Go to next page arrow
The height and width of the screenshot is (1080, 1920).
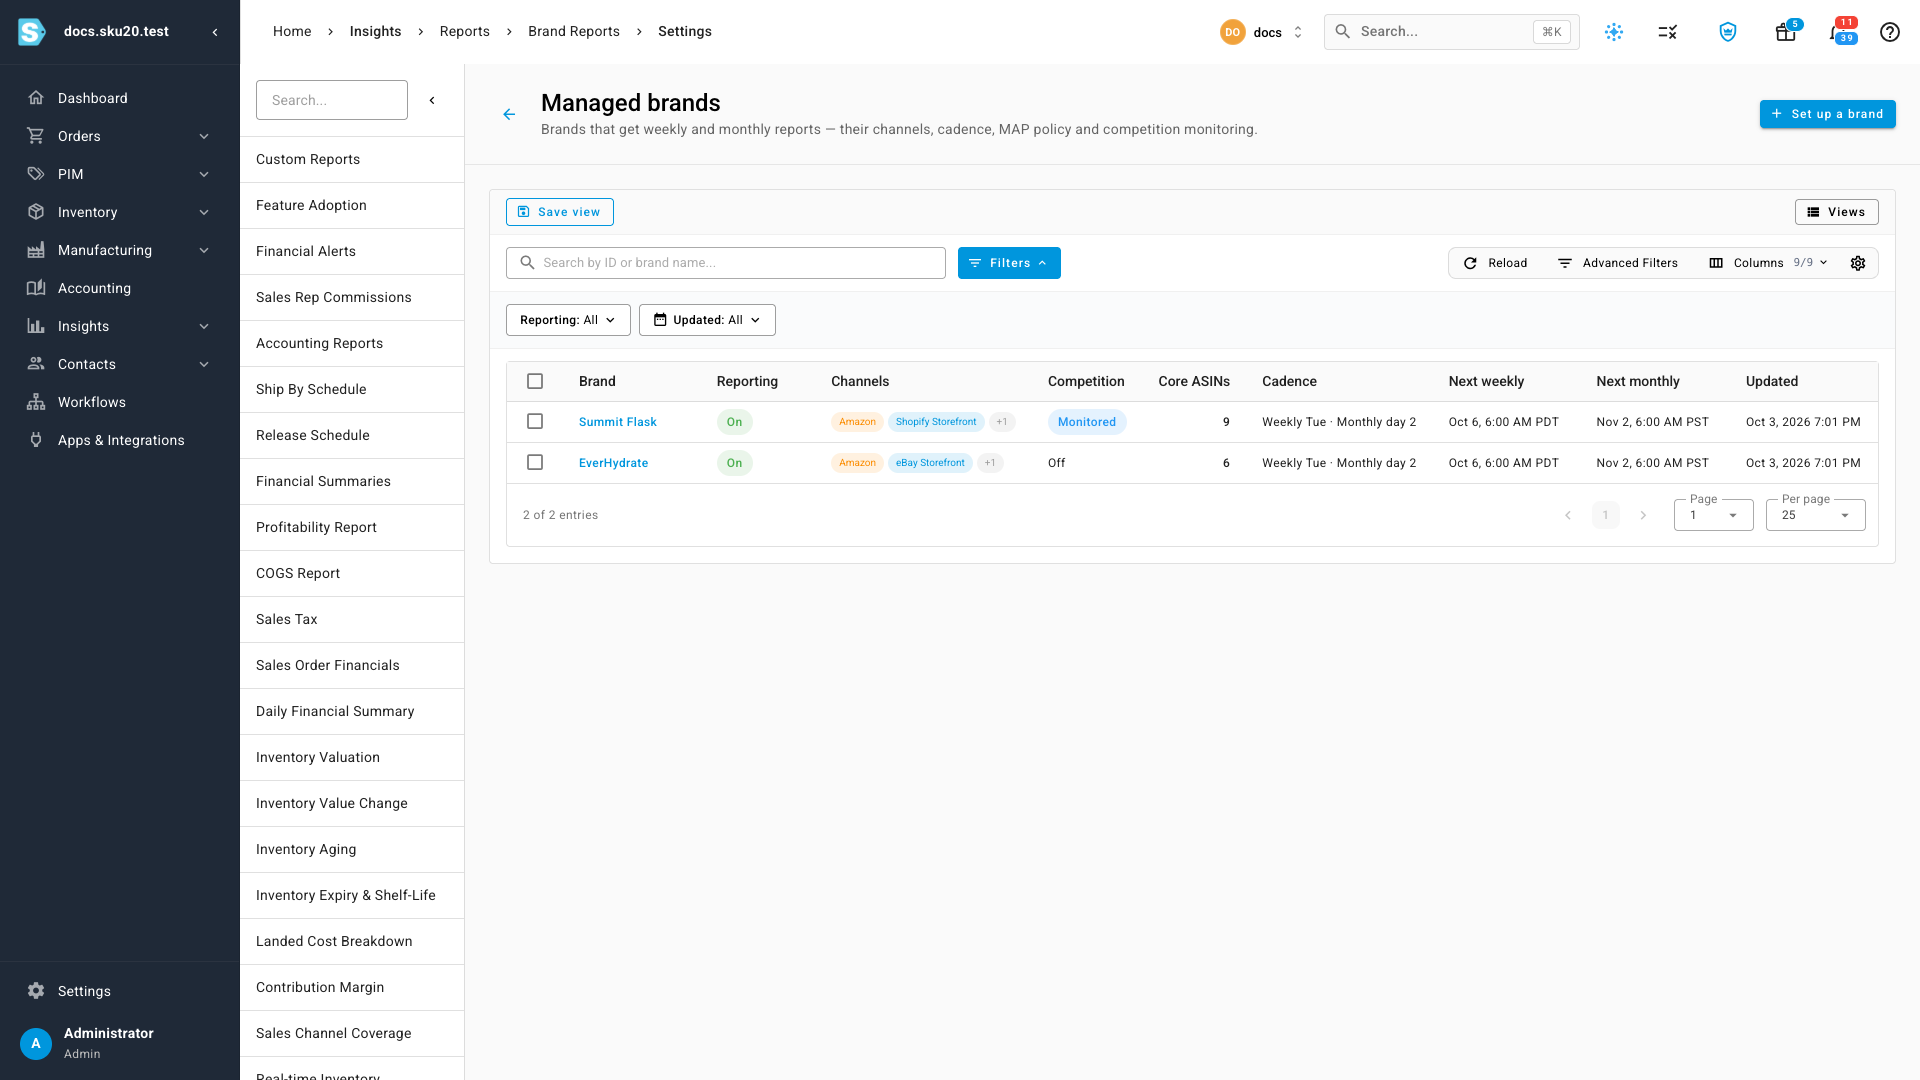(1642, 515)
